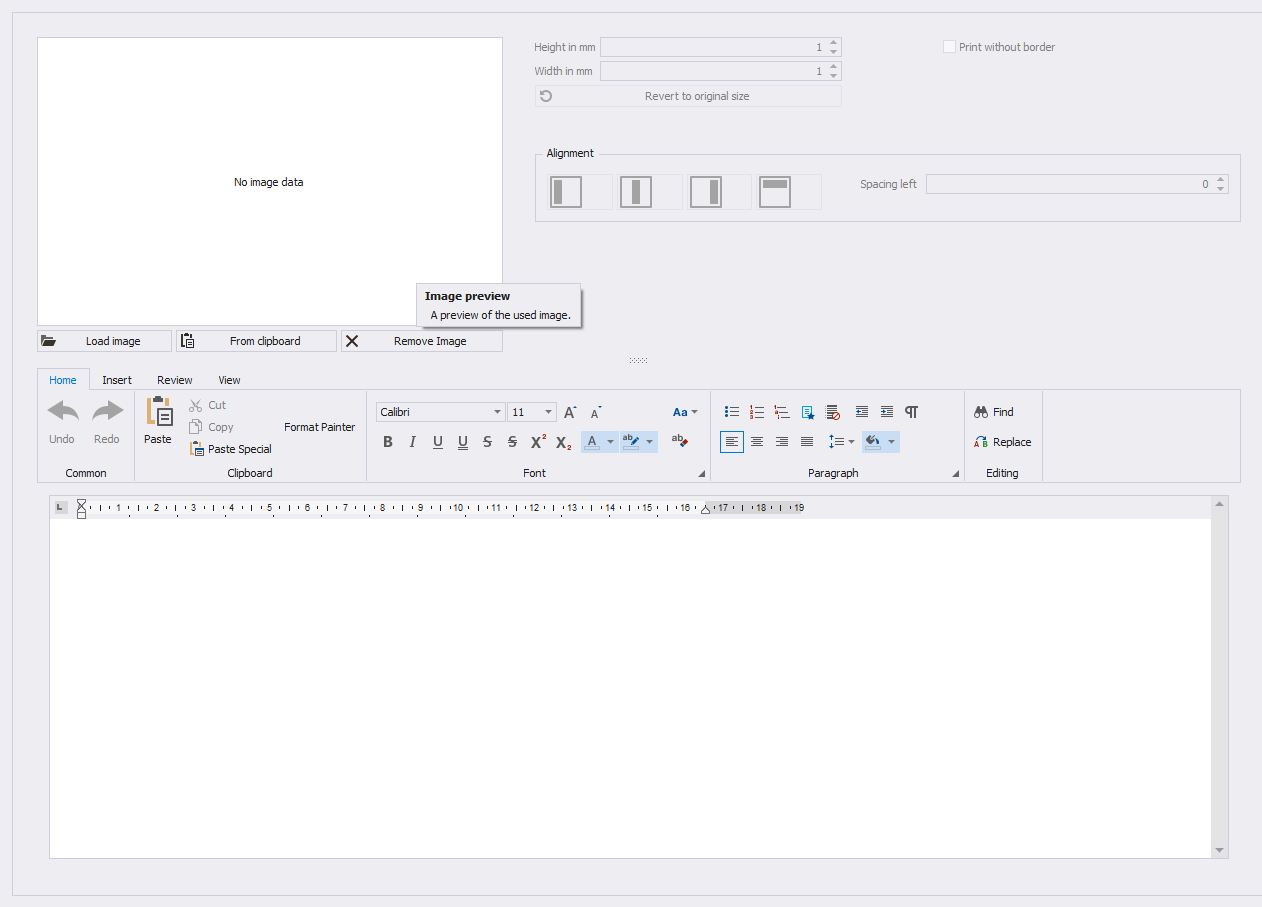Increase font size with grow icon
Viewport: 1262px width, 907px height.
click(x=570, y=412)
